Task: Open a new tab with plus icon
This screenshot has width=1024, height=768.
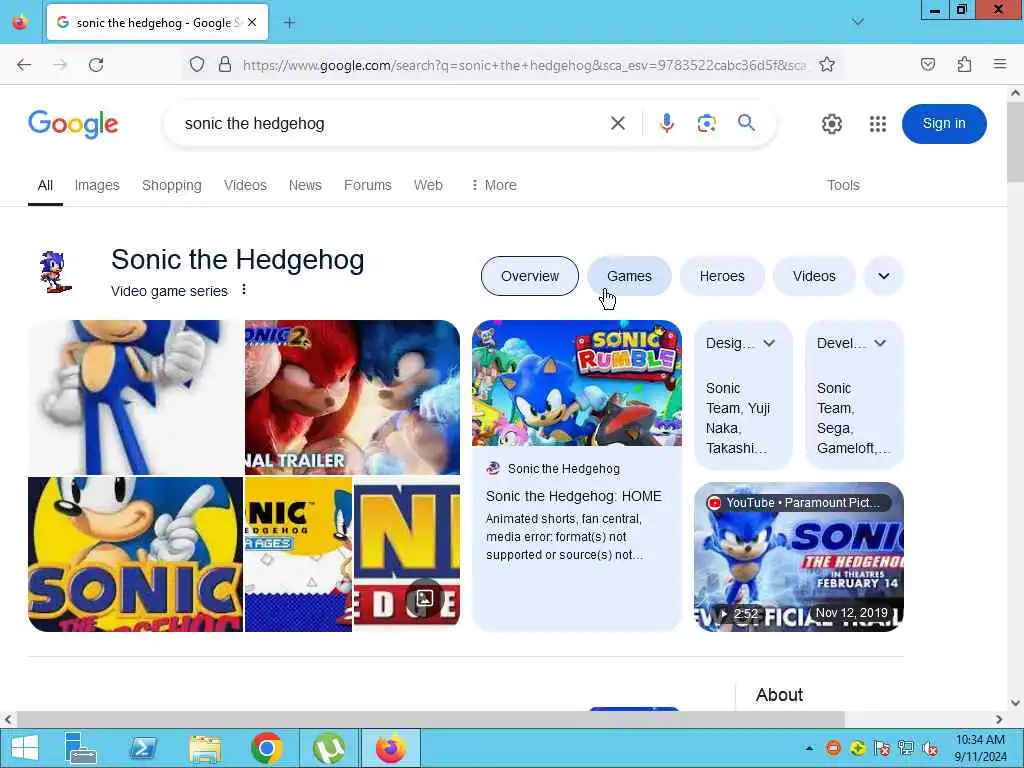Action: coord(289,23)
